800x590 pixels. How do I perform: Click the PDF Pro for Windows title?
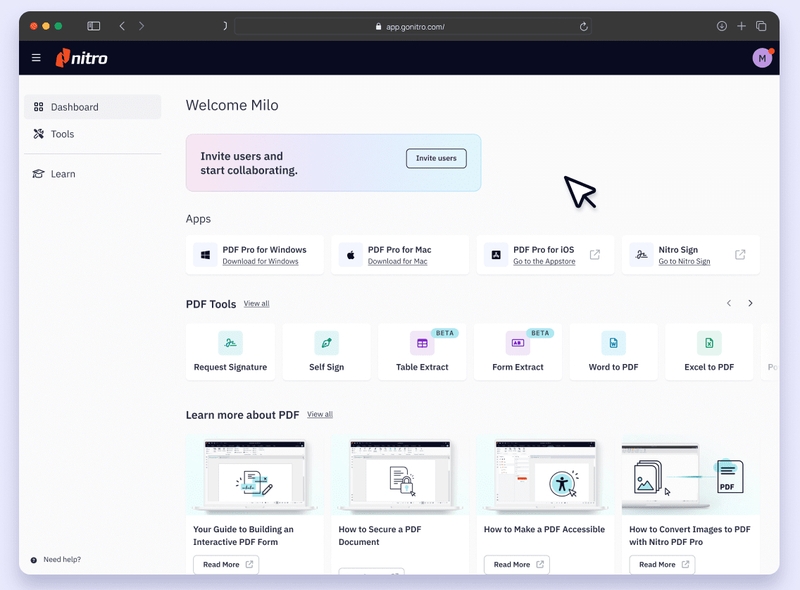pyautogui.click(x=264, y=250)
